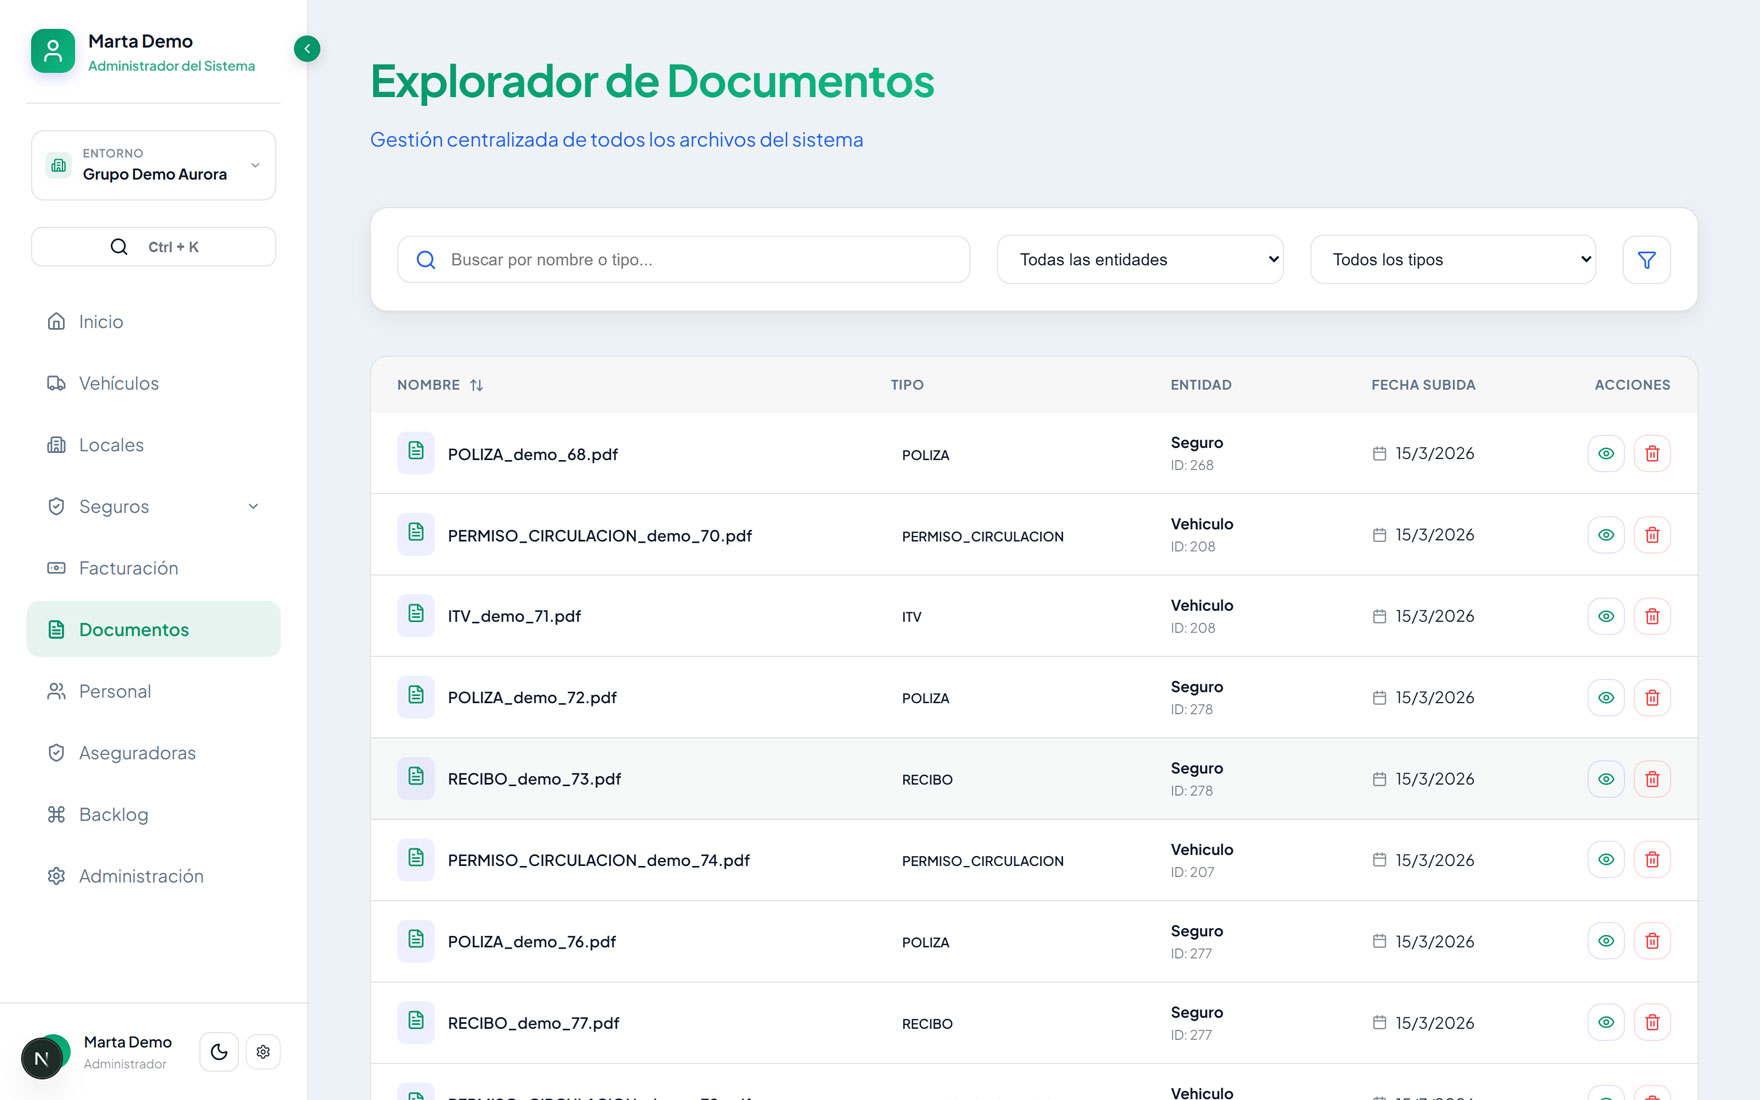
Task: Delete RECIBO_demo_73.pdf using the trash icon
Action: [1652, 779]
